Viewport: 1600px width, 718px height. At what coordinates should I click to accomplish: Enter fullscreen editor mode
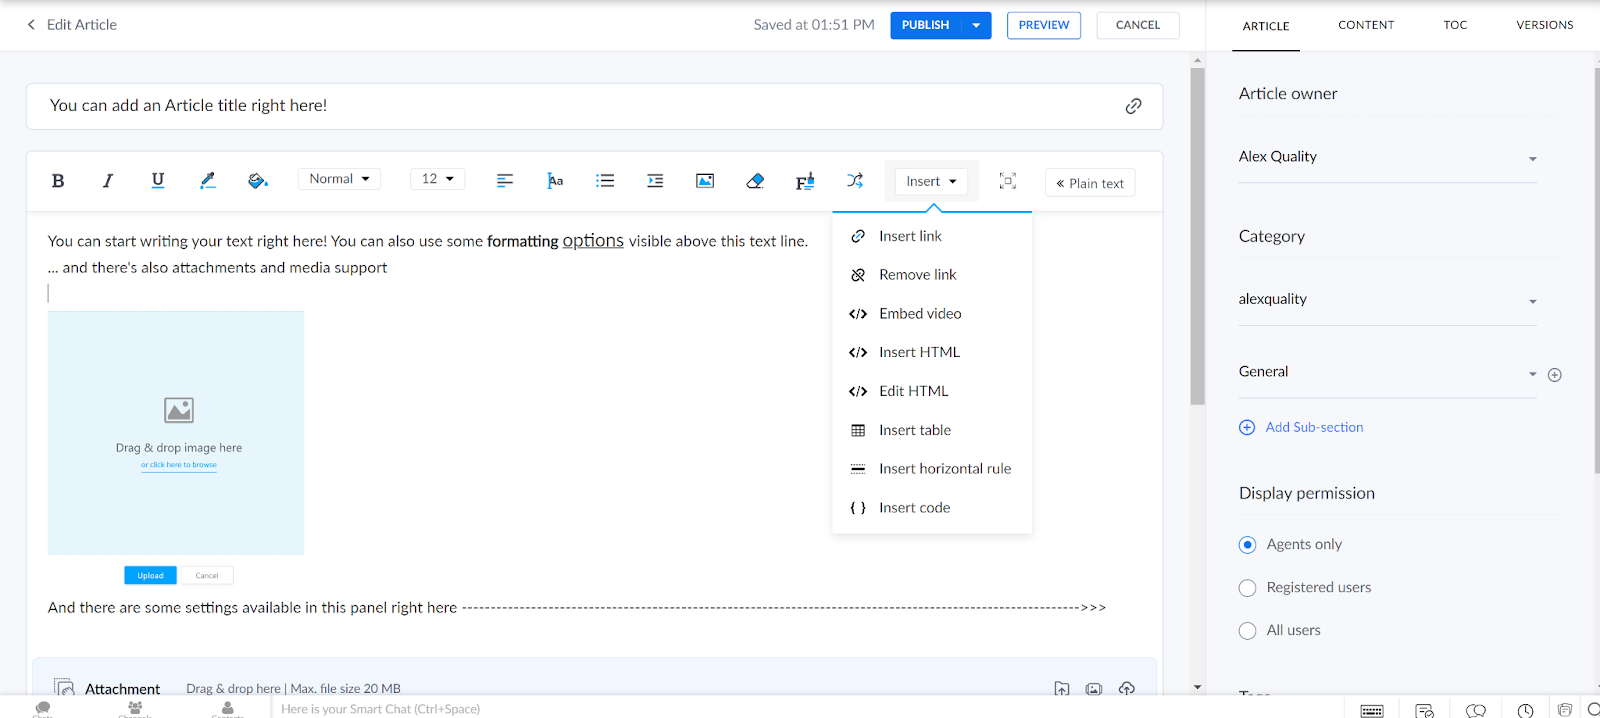(1007, 181)
